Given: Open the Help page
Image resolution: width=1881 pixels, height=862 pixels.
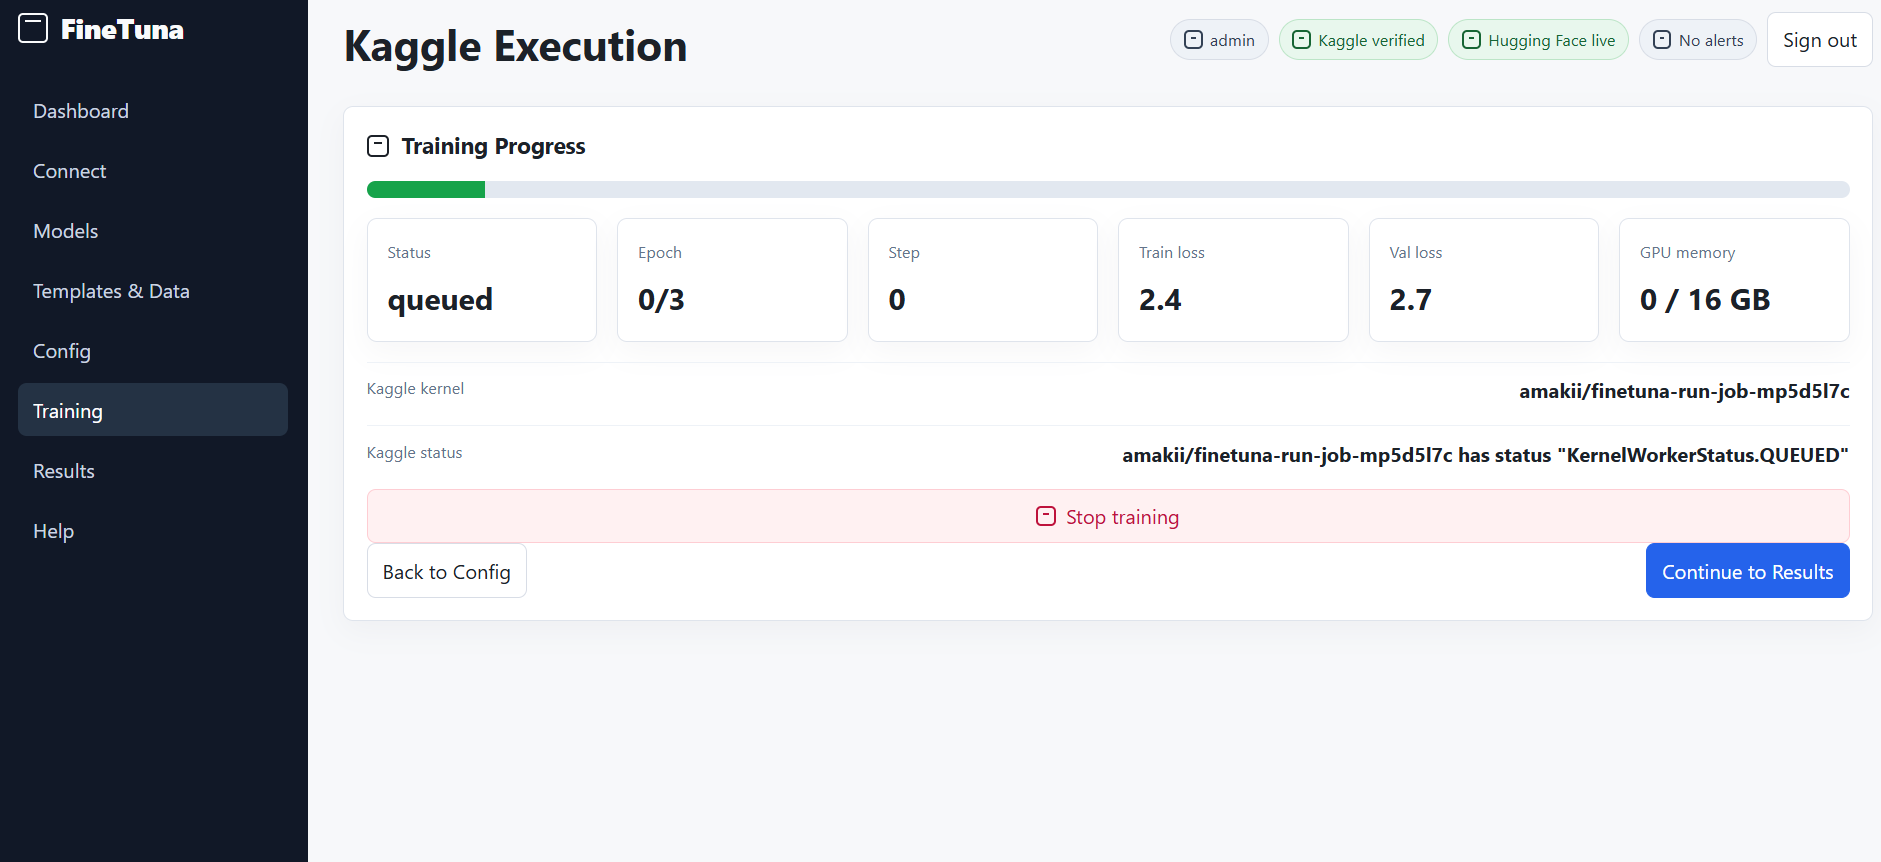Looking at the screenshot, I should pyautogui.click(x=153, y=531).
